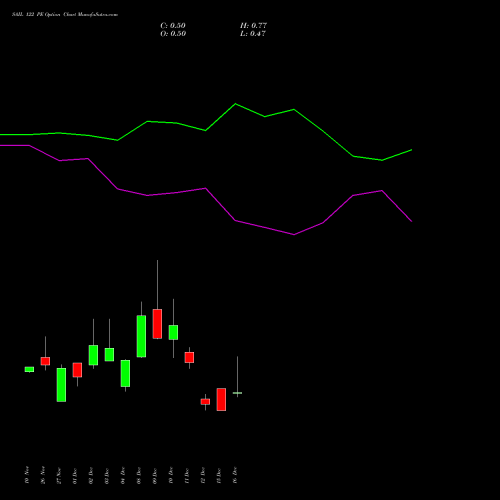This screenshot has width=500, height=500.
Task: Select the green candlestick above 02 Dec
Action: [x=93, y=355]
